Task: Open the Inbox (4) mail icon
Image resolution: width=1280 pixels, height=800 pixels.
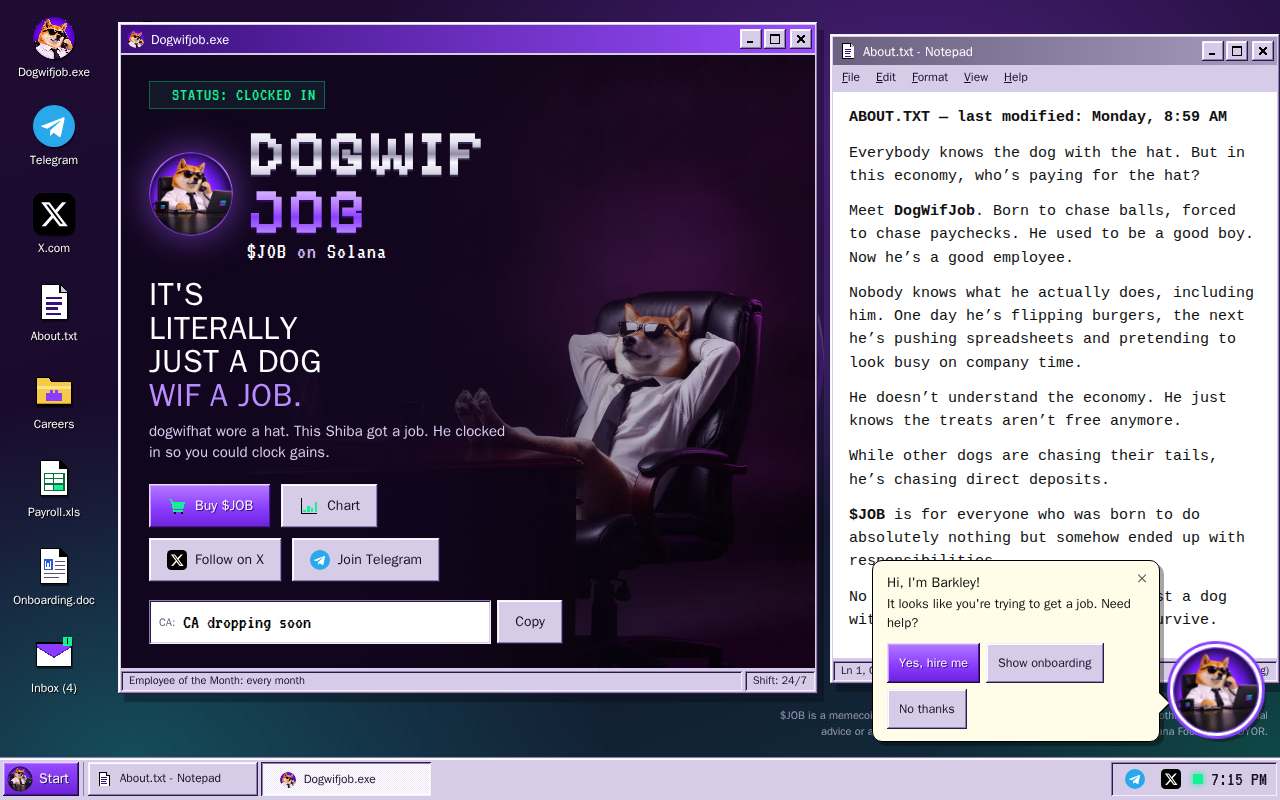Action: click(54, 664)
